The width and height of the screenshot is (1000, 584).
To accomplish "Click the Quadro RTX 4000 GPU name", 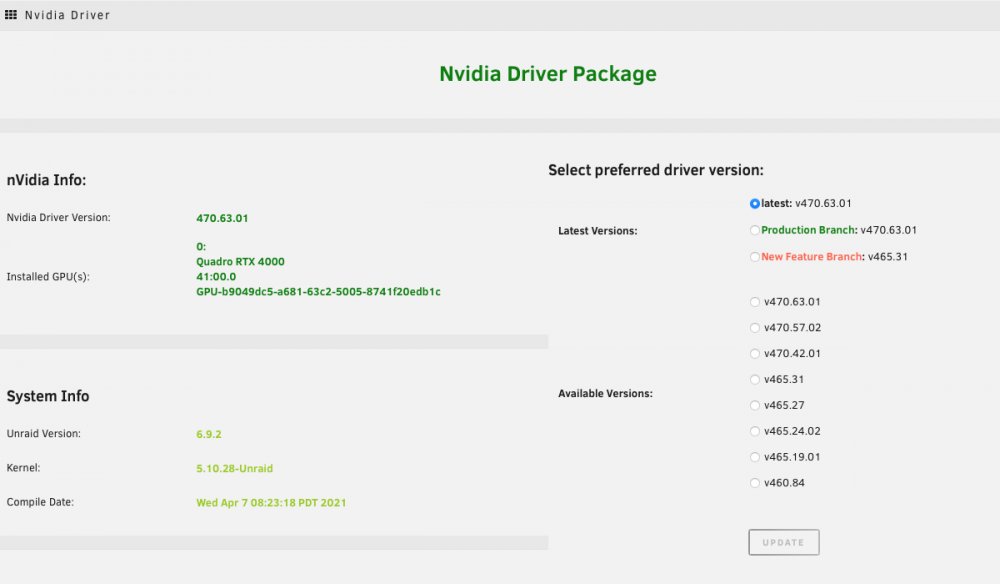I will click(240, 261).
